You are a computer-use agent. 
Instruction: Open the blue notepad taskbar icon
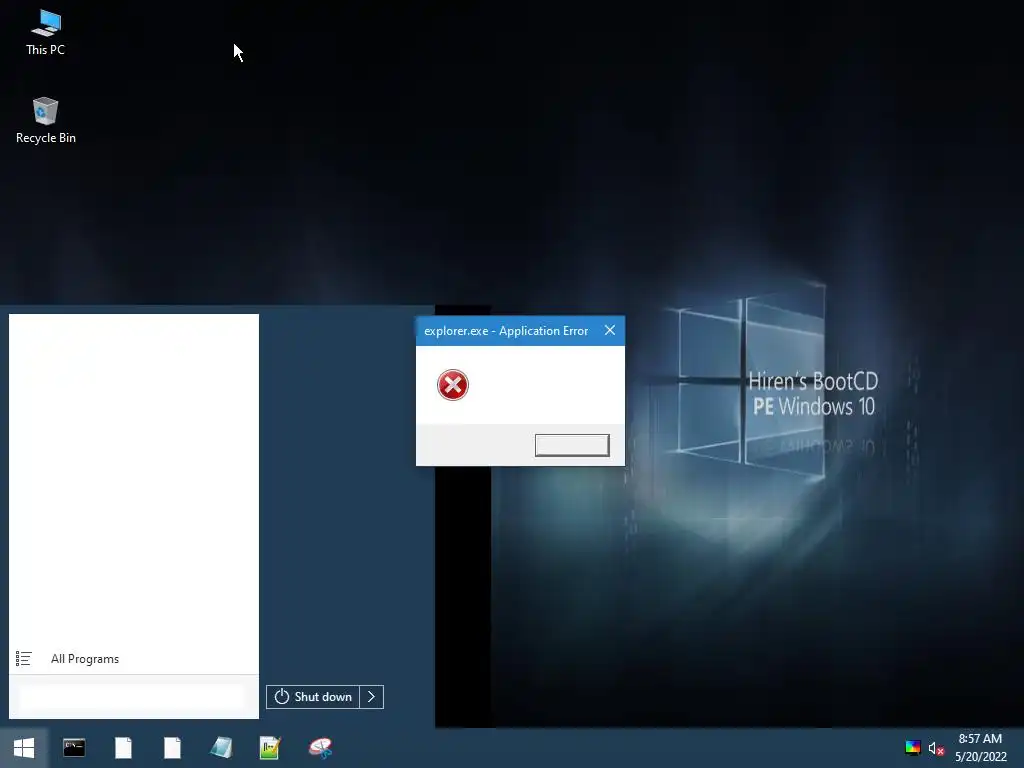point(221,748)
